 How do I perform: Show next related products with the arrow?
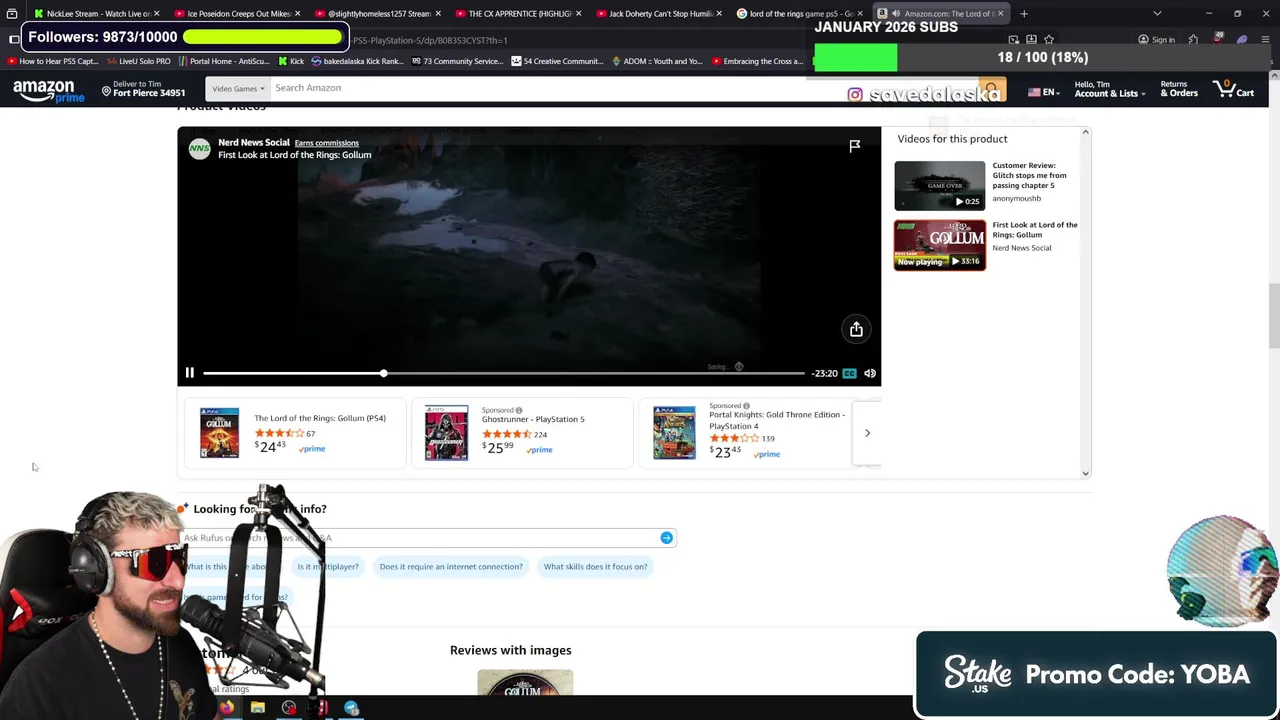(x=867, y=433)
